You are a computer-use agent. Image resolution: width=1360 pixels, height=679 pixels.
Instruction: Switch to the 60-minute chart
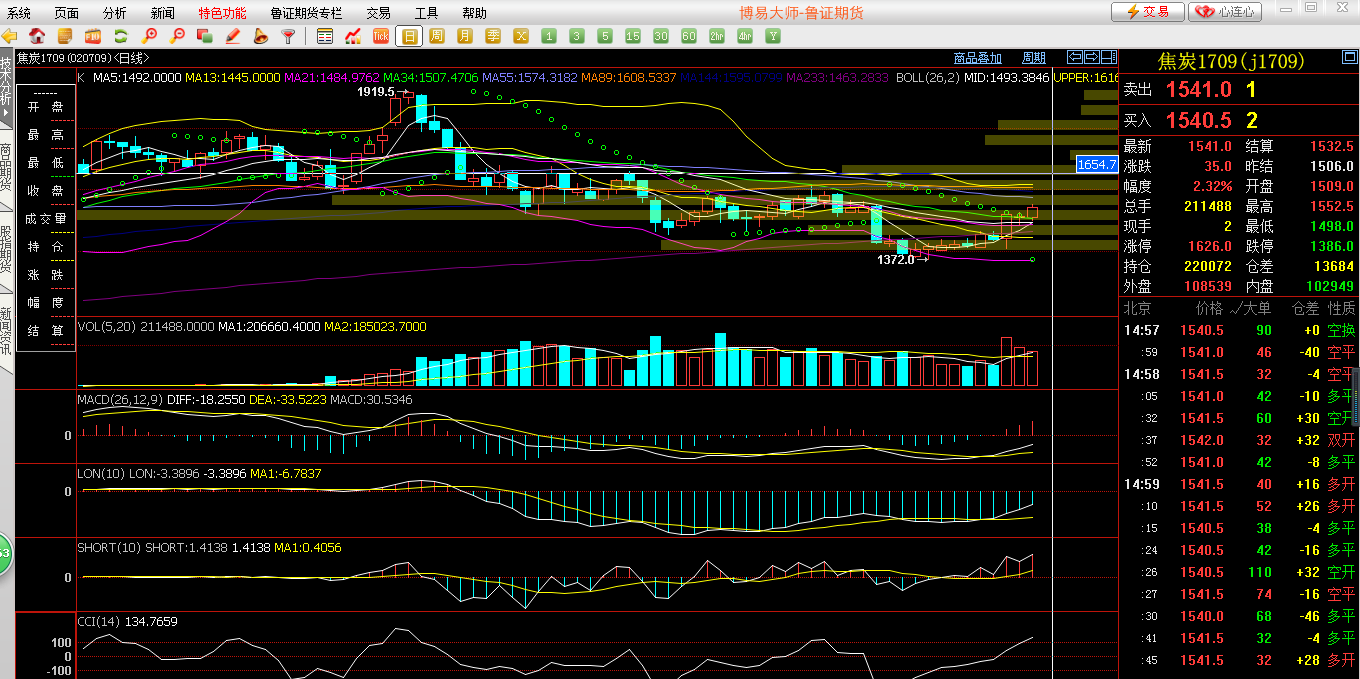pyautogui.click(x=689, y=36)
